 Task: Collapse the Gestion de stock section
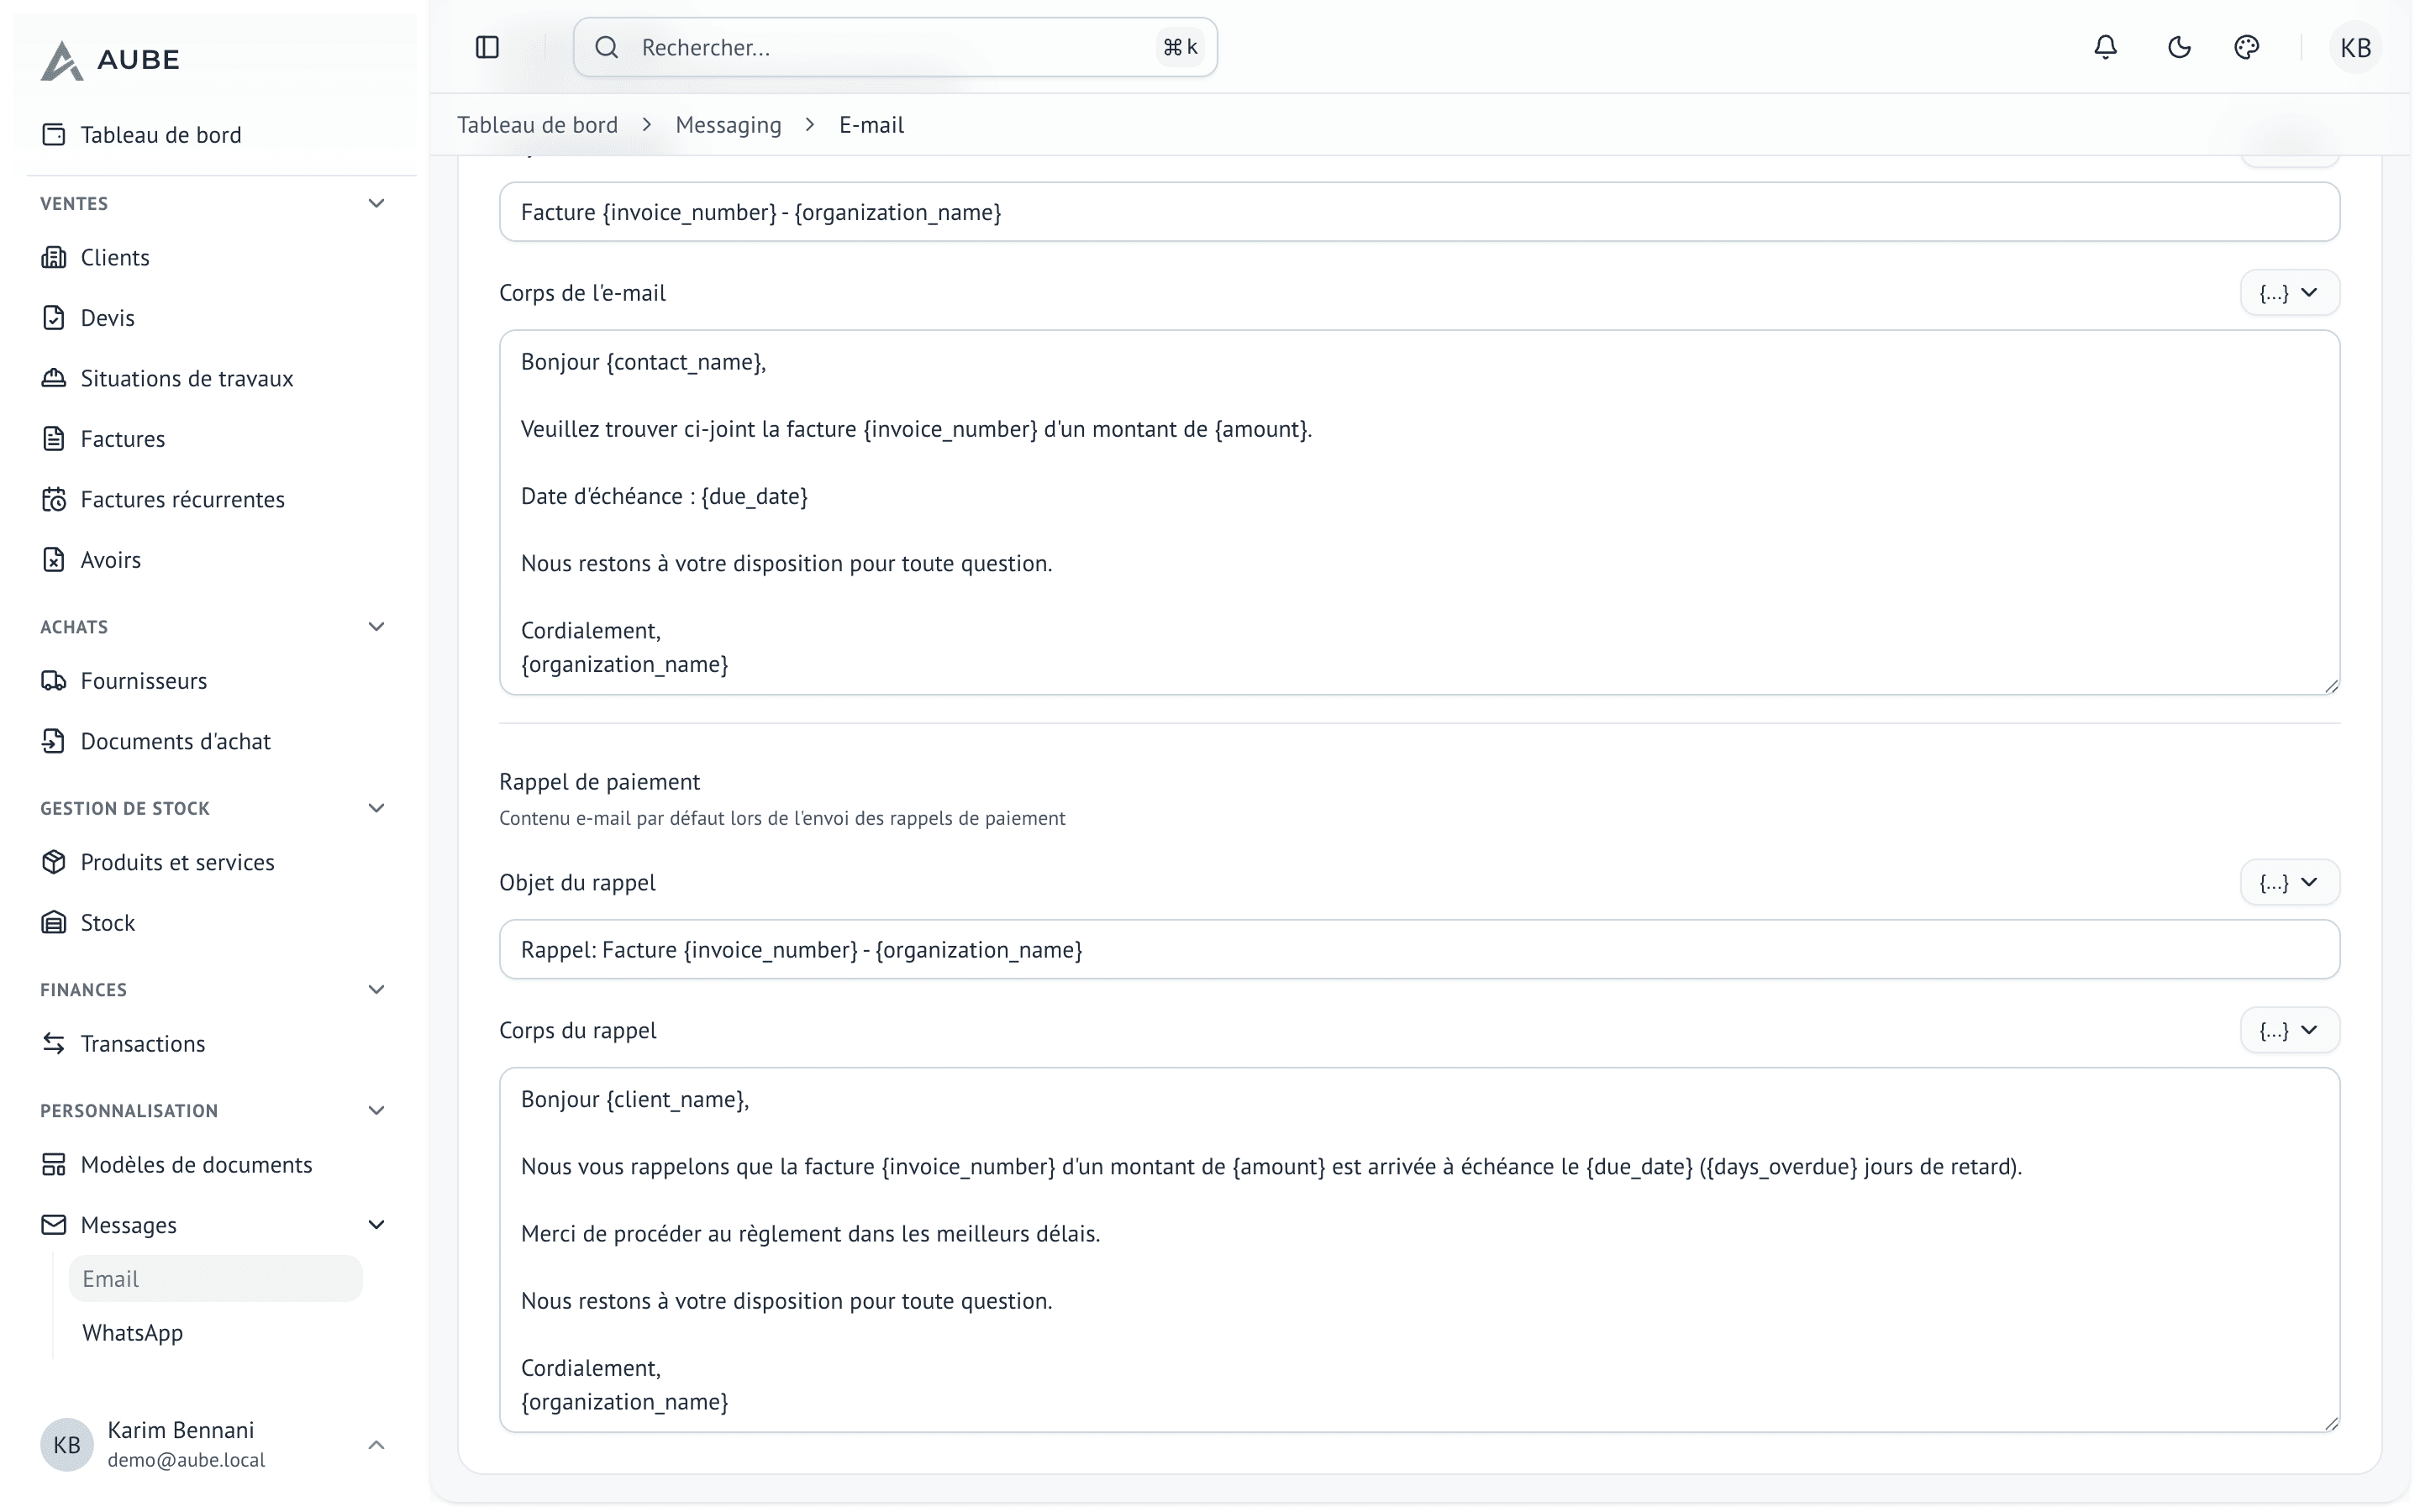[x=376, y=808]
